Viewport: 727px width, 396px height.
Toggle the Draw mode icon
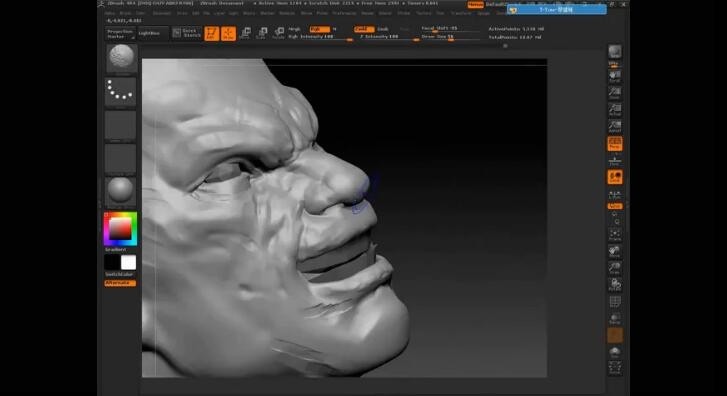229,33
